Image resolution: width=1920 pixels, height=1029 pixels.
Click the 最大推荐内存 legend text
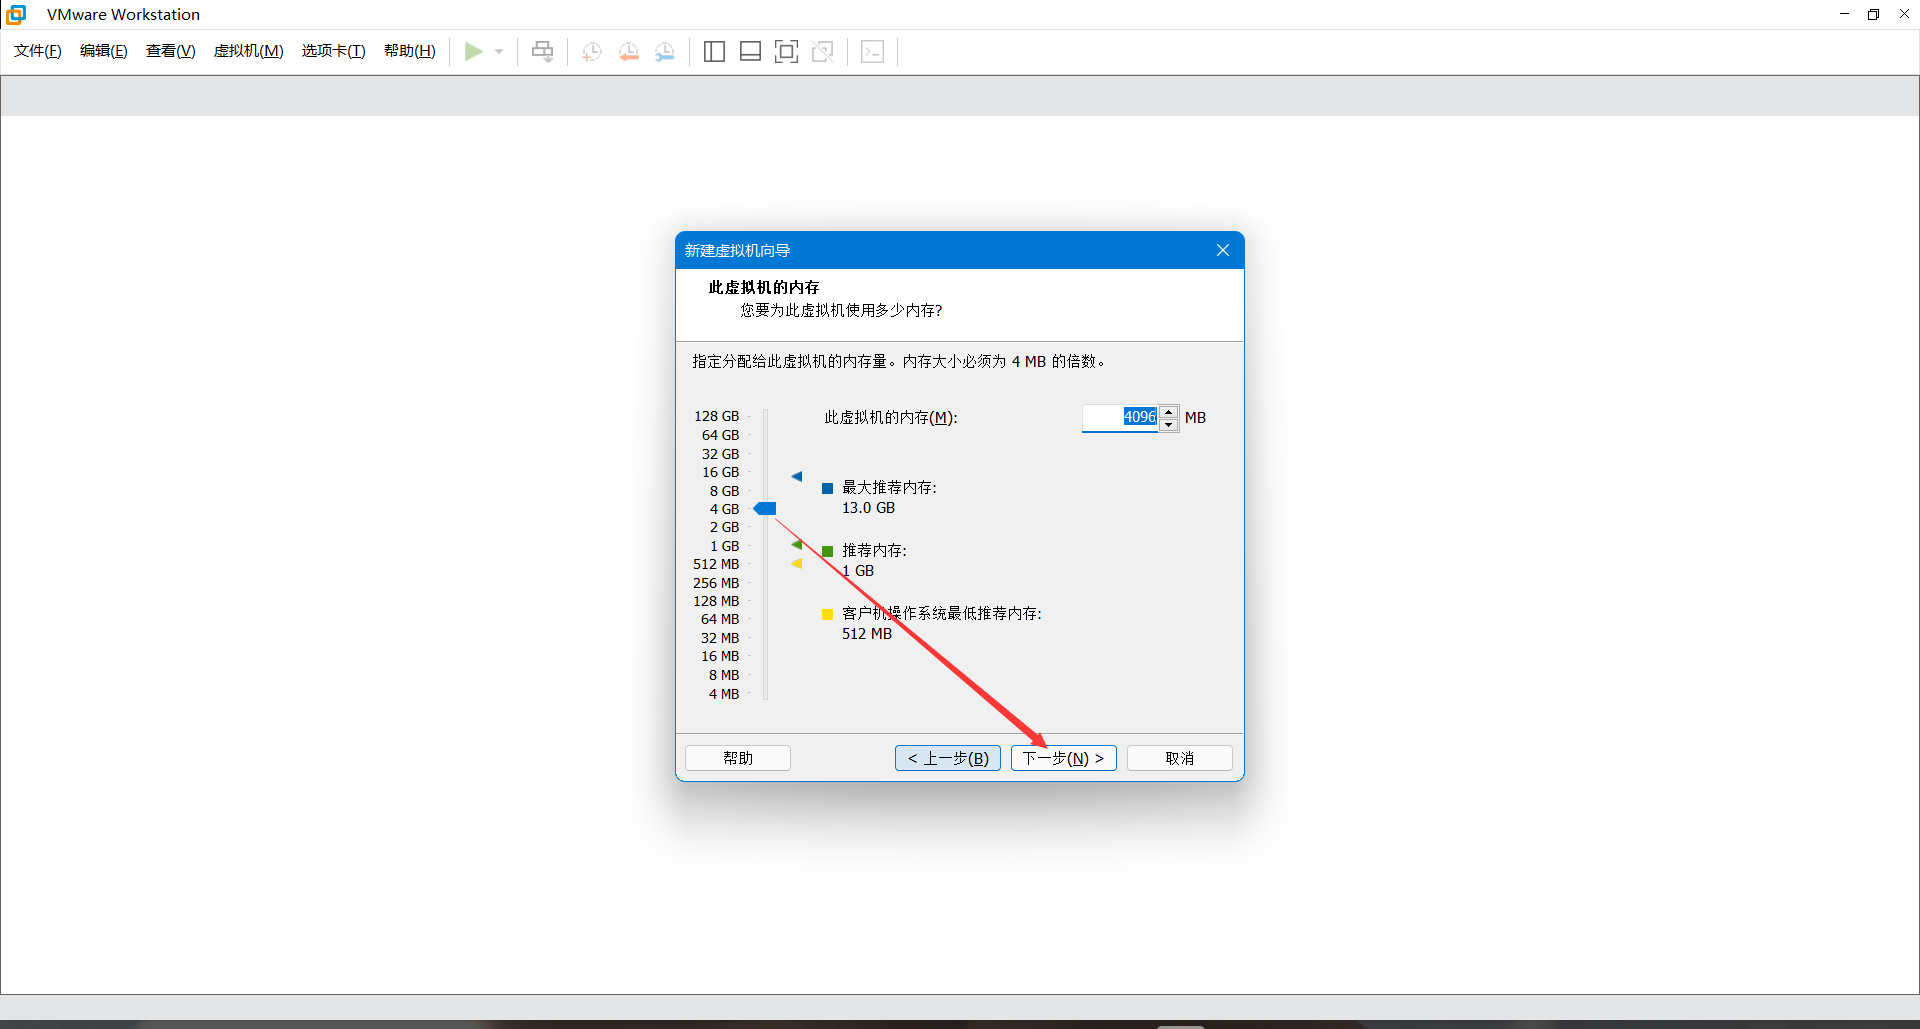[x=889, y=487]
